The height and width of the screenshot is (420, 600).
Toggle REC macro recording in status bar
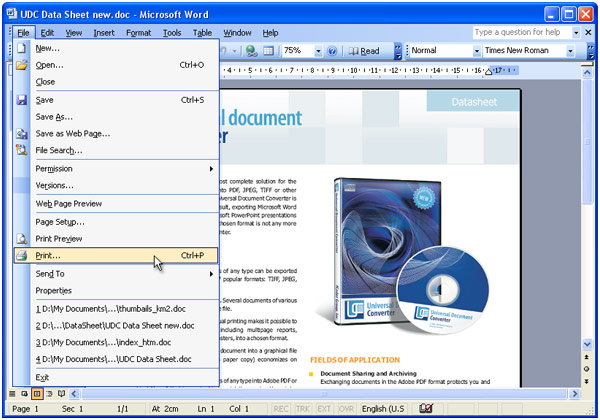click(280, 409)
